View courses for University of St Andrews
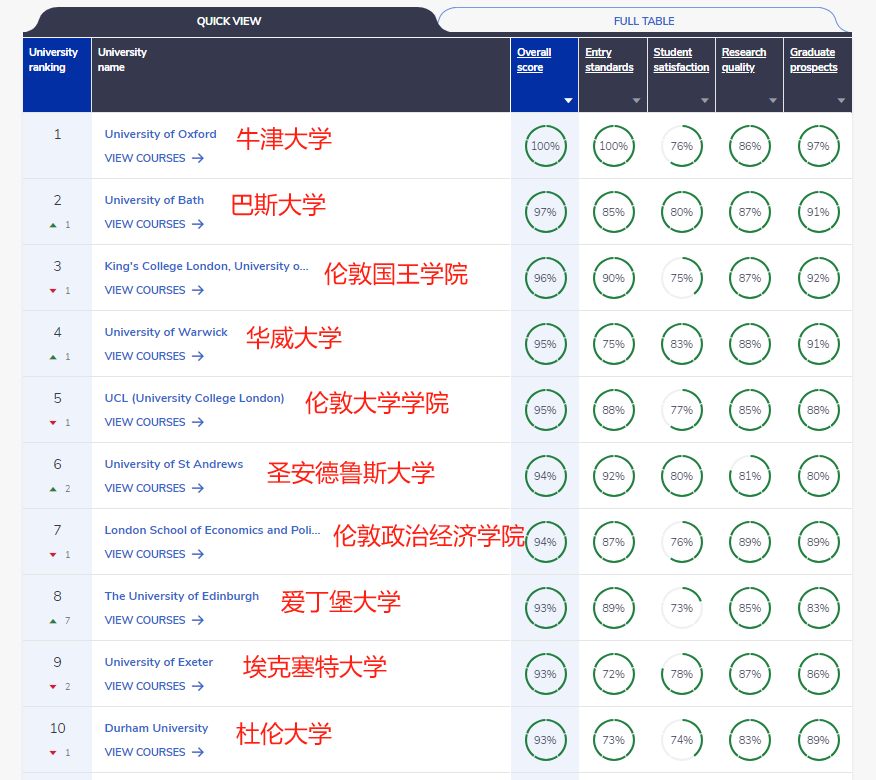Image resolution: width=876 pixels, height=780 pixels. tap(154, 488)
